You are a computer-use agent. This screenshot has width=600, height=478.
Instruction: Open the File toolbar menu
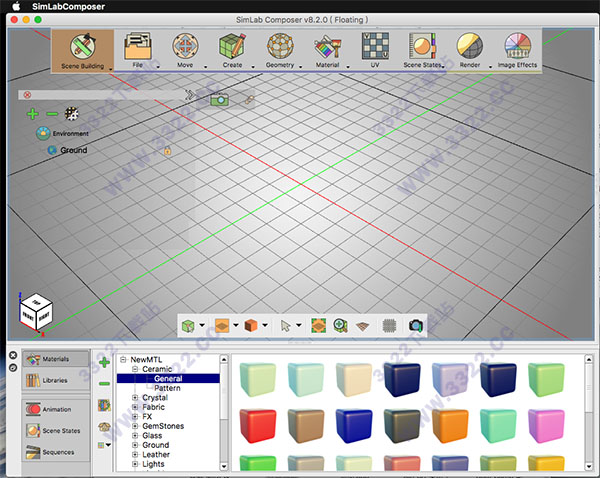(138, 51)
